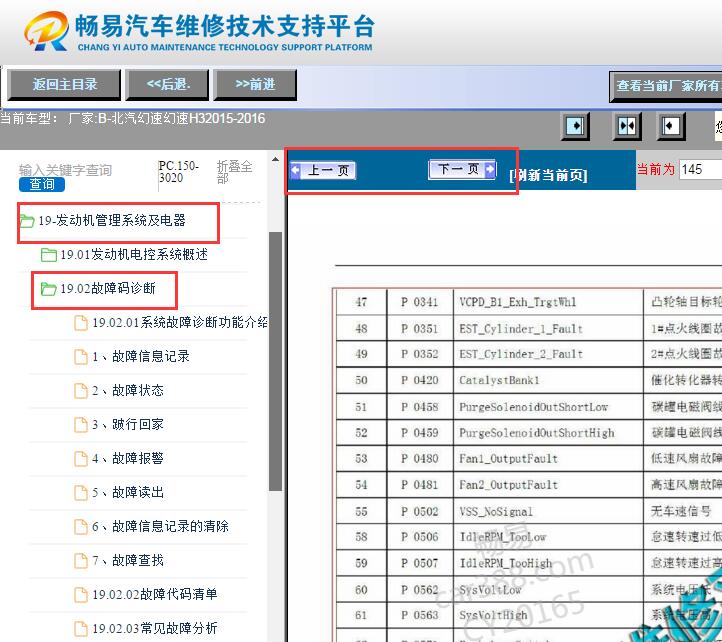Click table cell P 0420
The image size is (722, 642).
tap(419, 380)
